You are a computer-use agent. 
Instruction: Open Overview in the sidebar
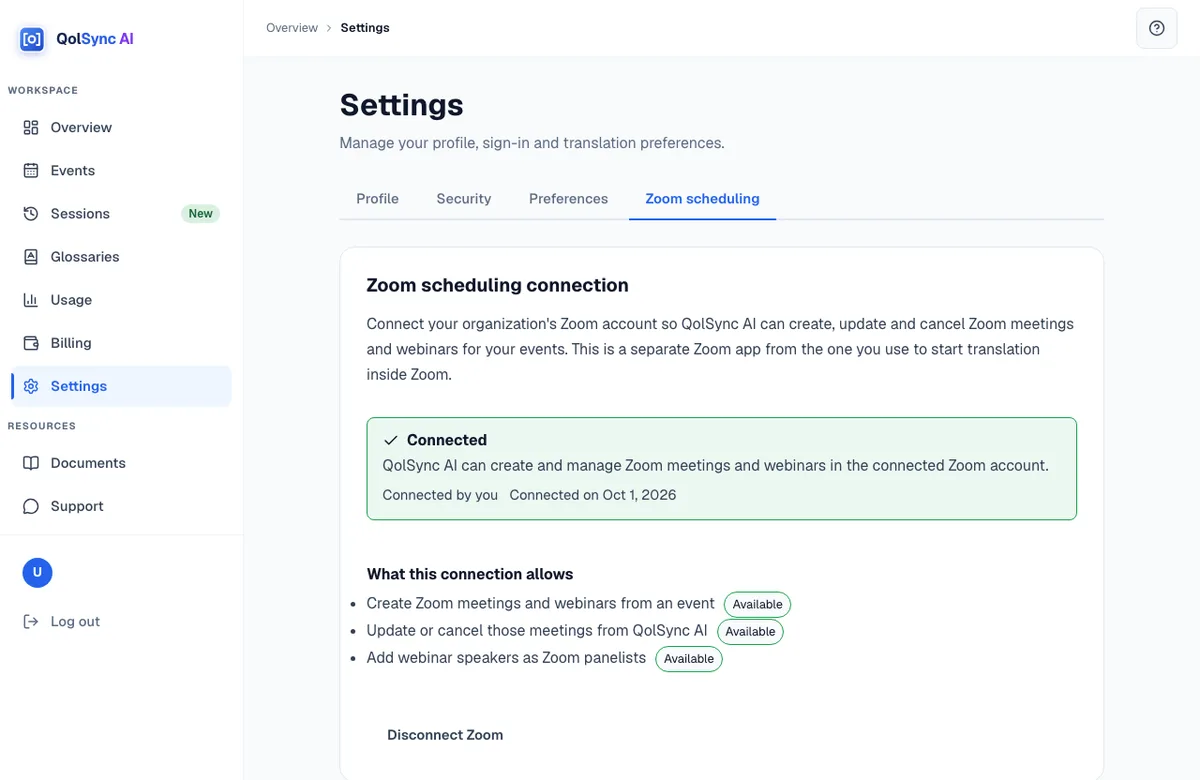pyautogui.click(x=121, y=127)
